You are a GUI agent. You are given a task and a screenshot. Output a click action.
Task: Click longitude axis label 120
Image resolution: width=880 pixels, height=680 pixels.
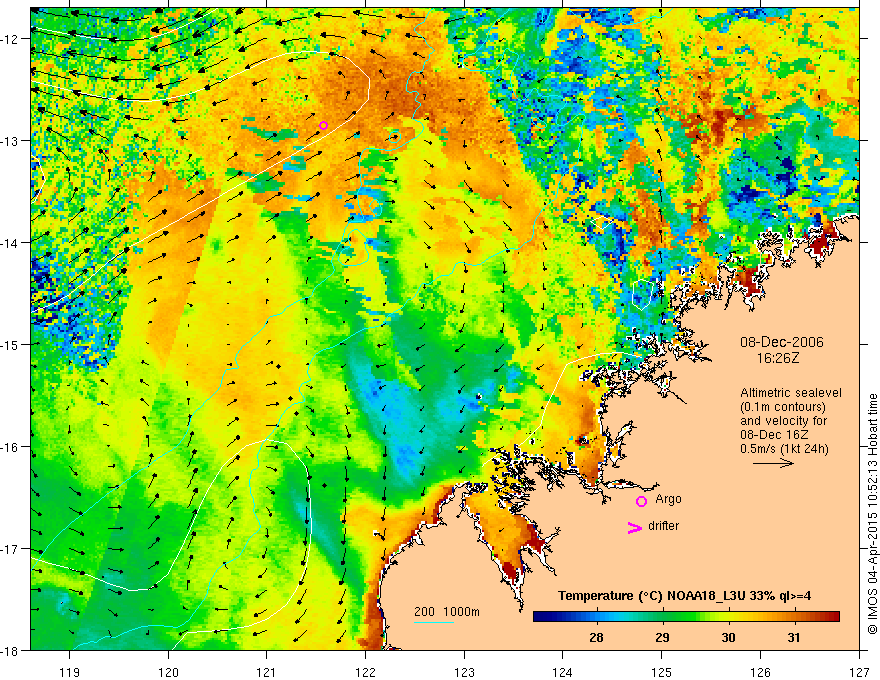pyautogui.click(x=168, y=672)
